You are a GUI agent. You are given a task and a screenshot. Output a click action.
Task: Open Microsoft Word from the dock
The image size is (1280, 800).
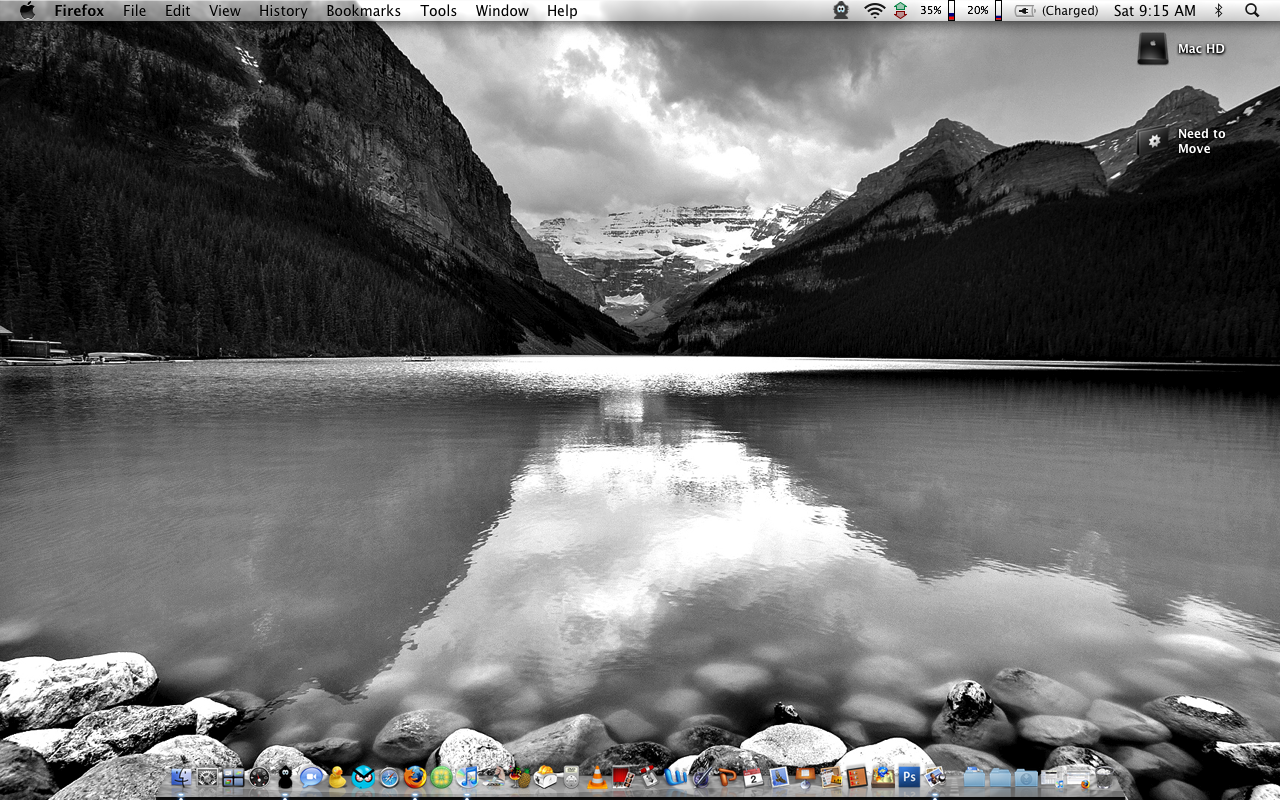(676, 777)
